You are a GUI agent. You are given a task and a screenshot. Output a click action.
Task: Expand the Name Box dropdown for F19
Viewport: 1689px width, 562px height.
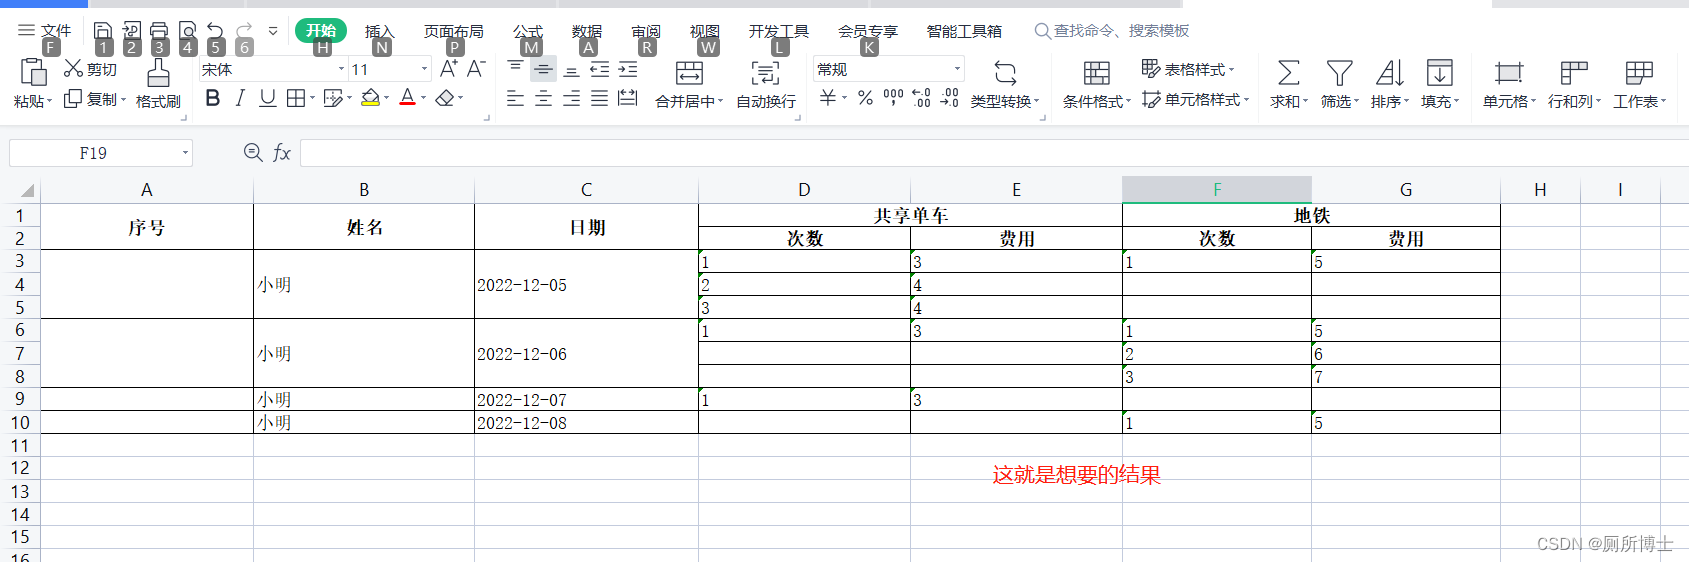coord(185,153)
